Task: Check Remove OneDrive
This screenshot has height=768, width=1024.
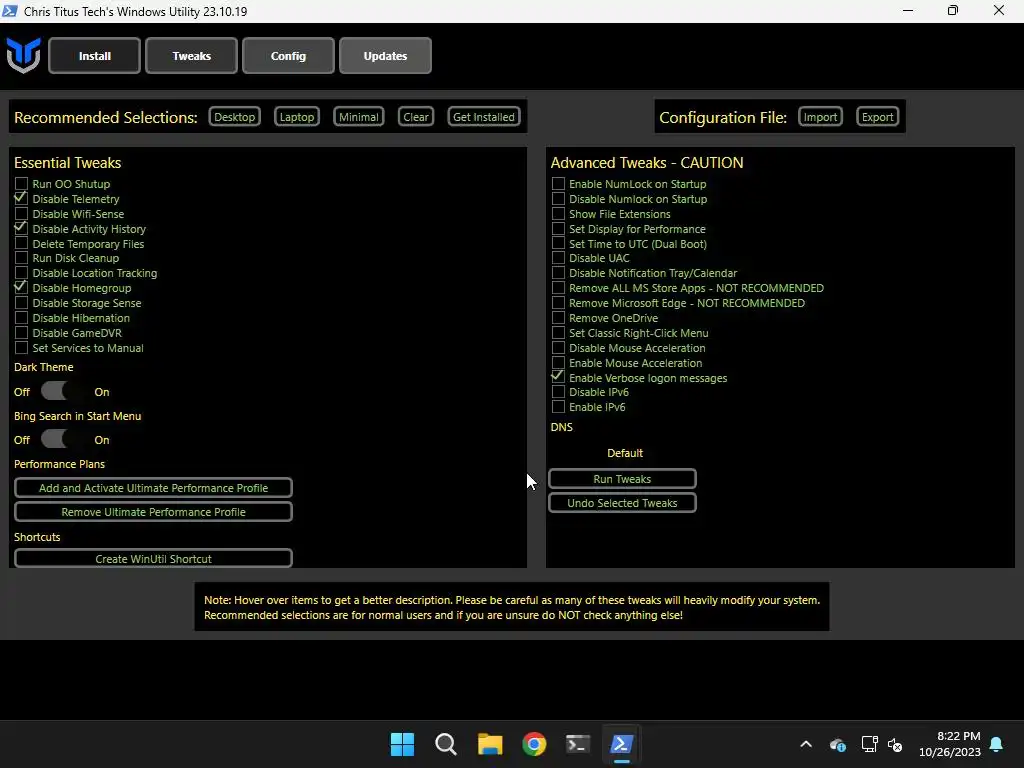Action: click(558, 318)
